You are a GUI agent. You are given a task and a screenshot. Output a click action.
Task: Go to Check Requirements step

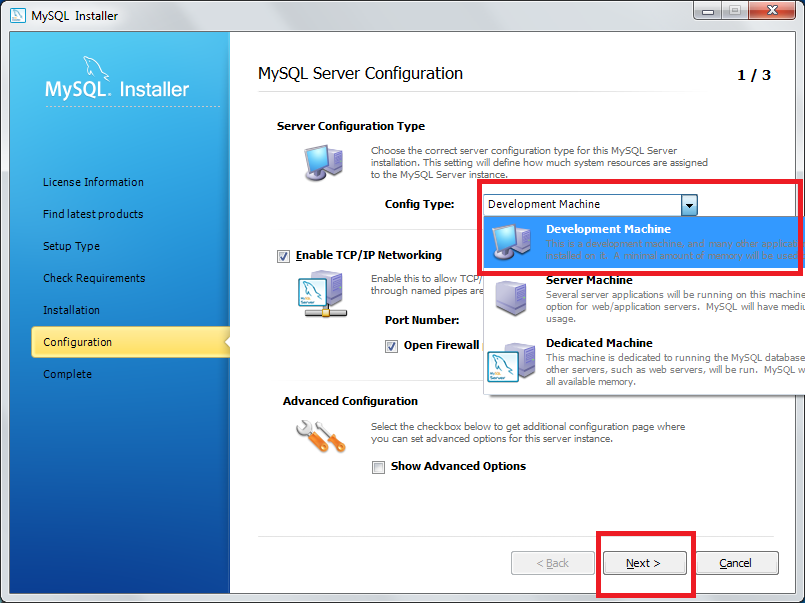tap(94, 278)
